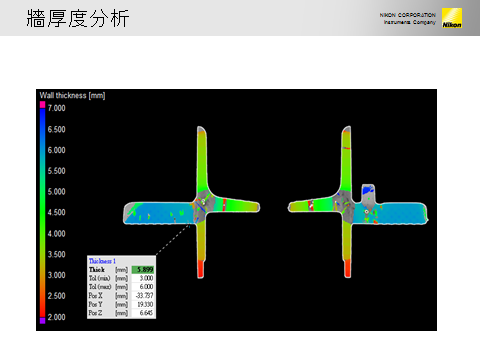This screenshot has height=360, width=480.
Task: Click the Thickness 1 annotation title
Action: pos(102,261)
